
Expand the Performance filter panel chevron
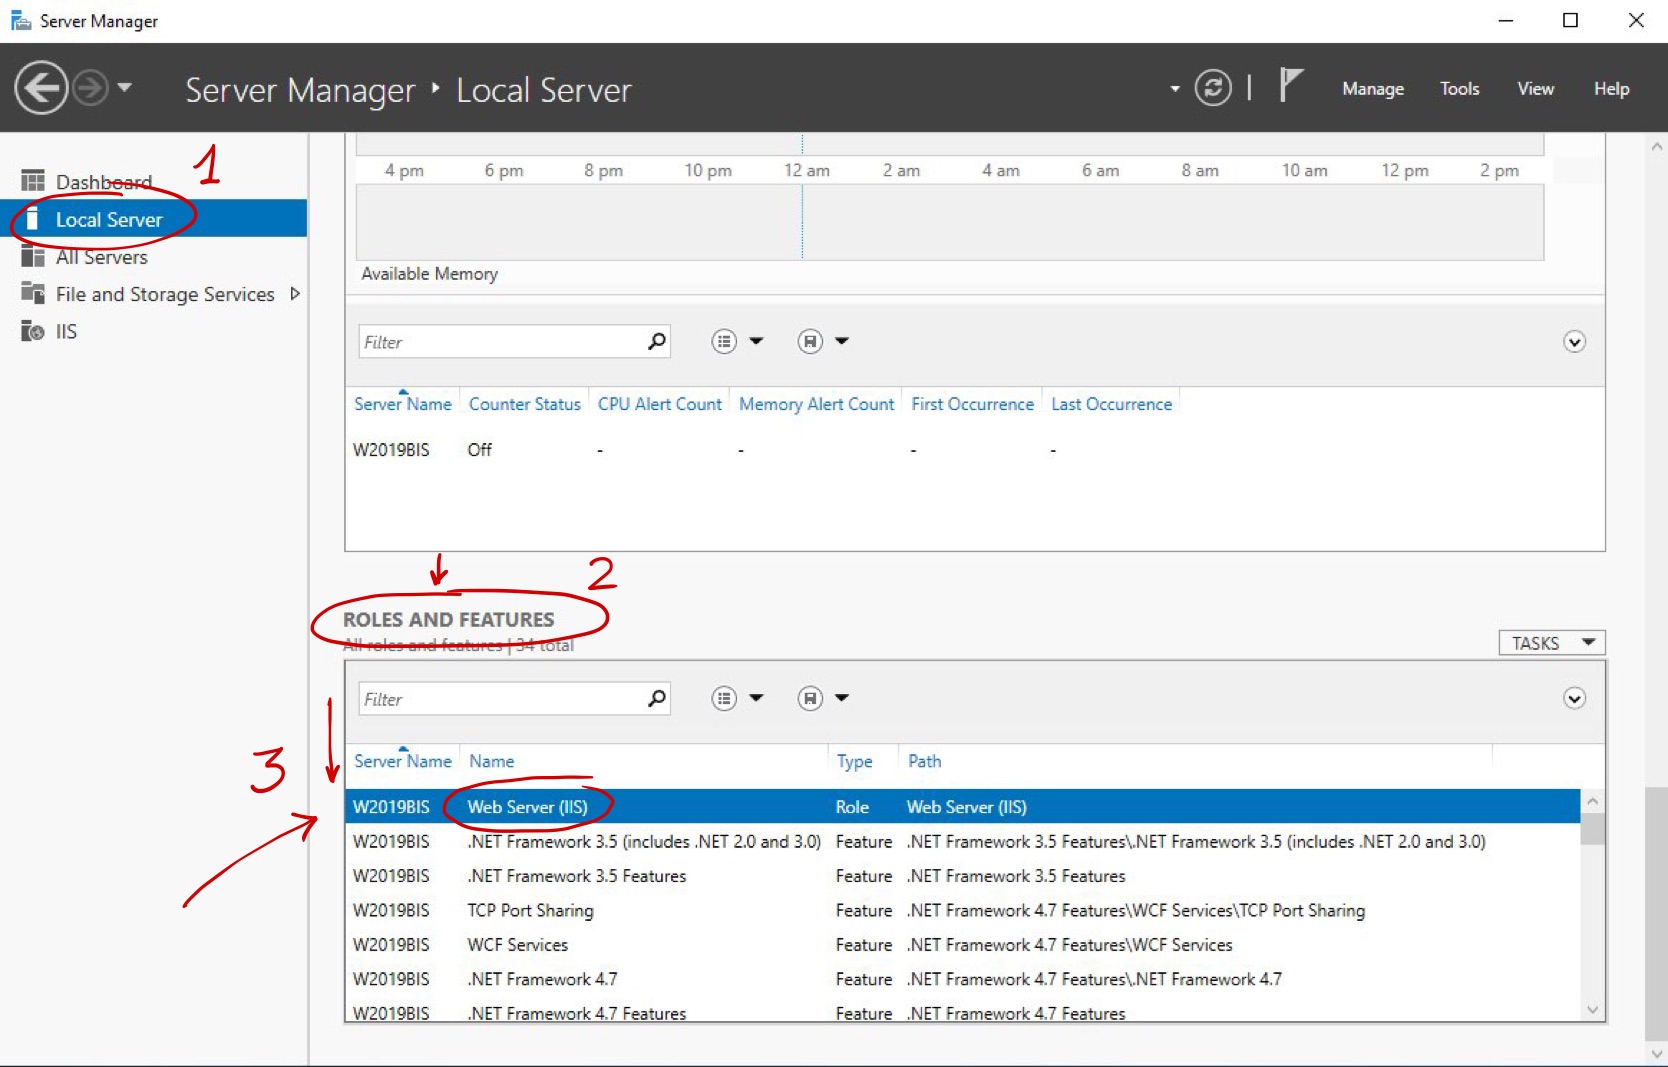click(1574, 342)
